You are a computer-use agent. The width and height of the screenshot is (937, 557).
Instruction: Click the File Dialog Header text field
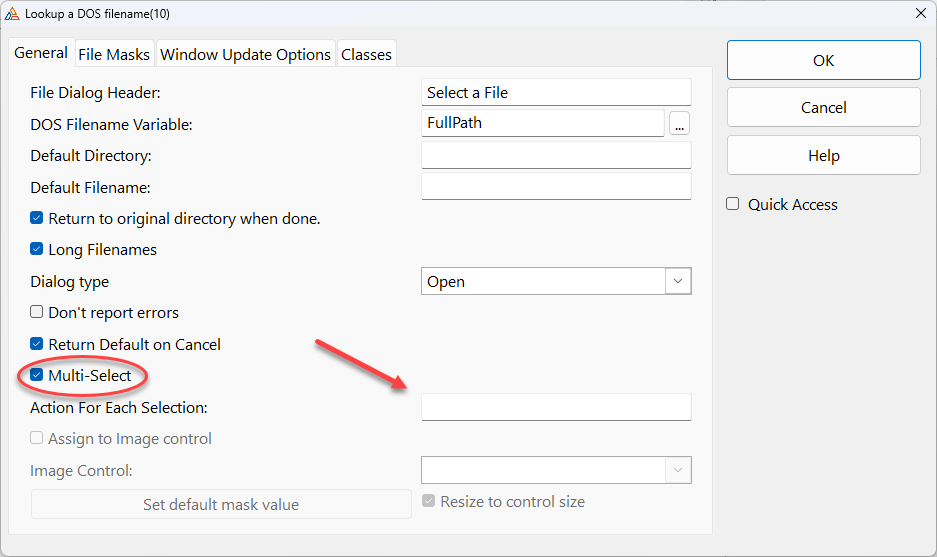[x=556, y=92]
